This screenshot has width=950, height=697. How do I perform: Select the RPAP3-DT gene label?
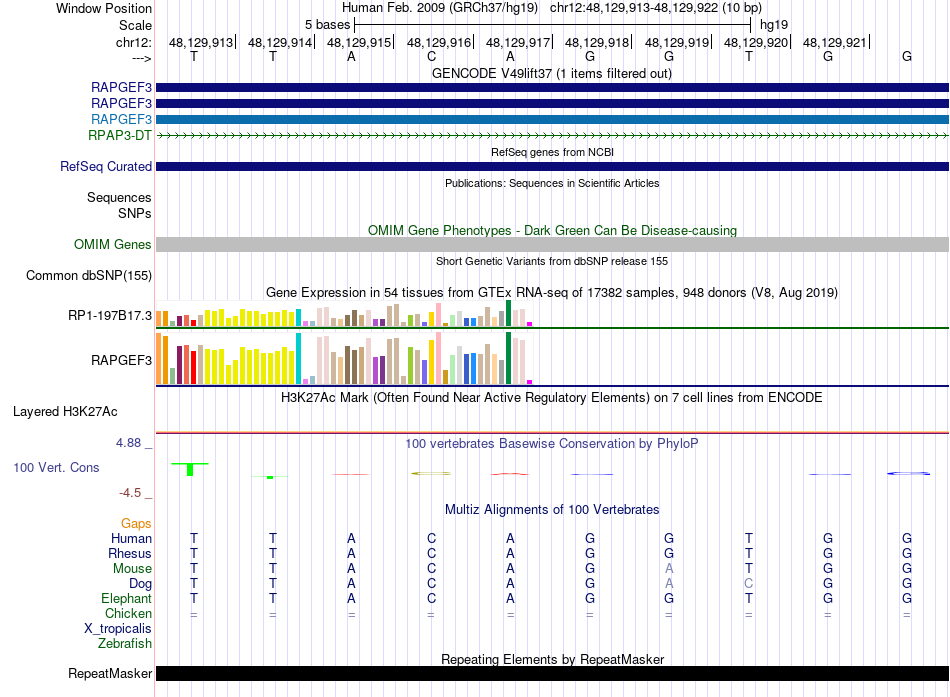[x=119, y=135]
